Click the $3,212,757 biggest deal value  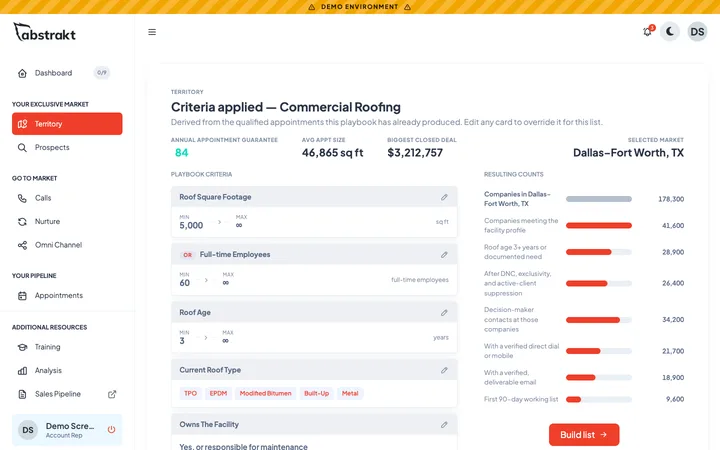[x=415, y=153]
